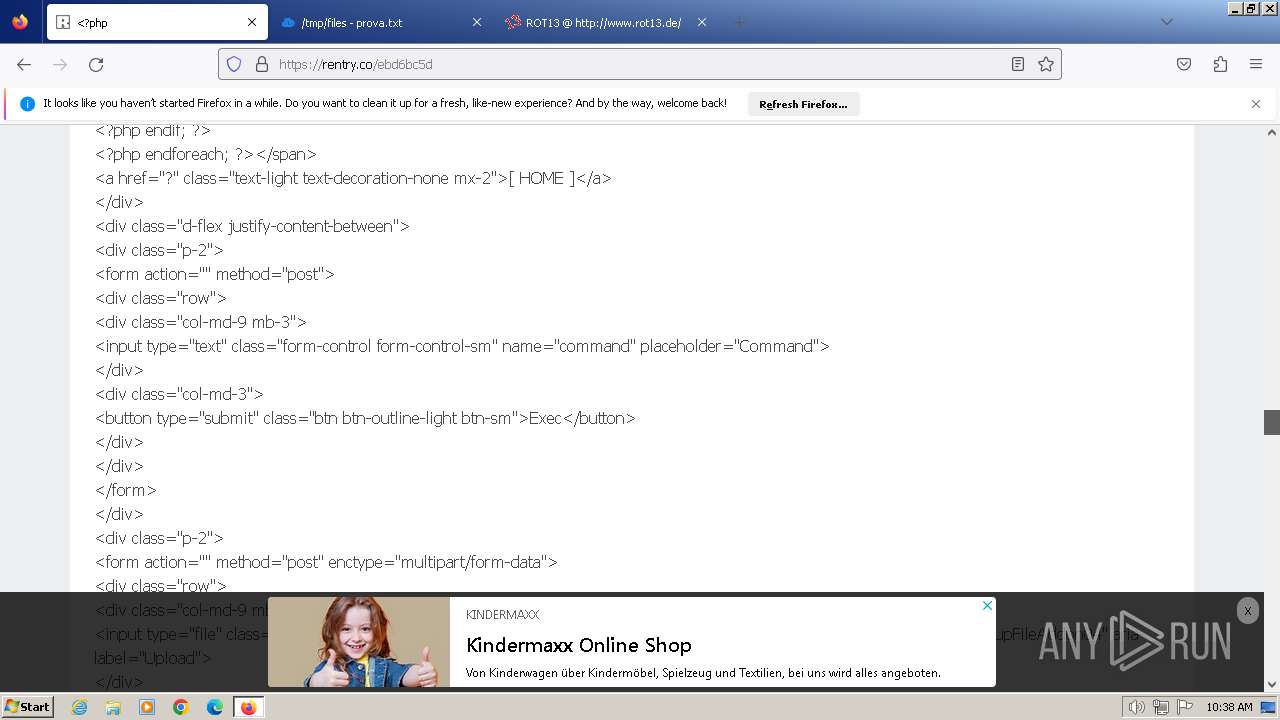The height and width of the screenshot is (720, 1280).
Task: Launch Chrome from taskbar
Action: pos(181,707)
